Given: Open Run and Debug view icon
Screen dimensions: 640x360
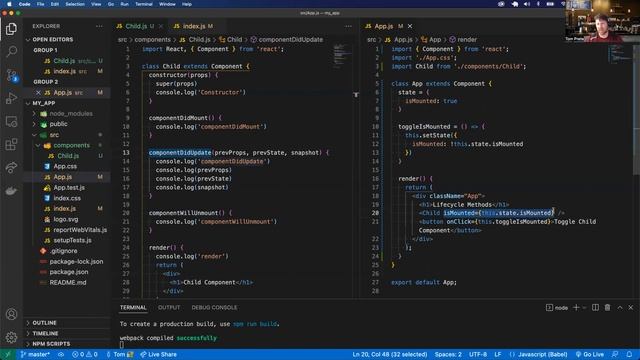Looking at the screenshot, I should pos(11,98).
